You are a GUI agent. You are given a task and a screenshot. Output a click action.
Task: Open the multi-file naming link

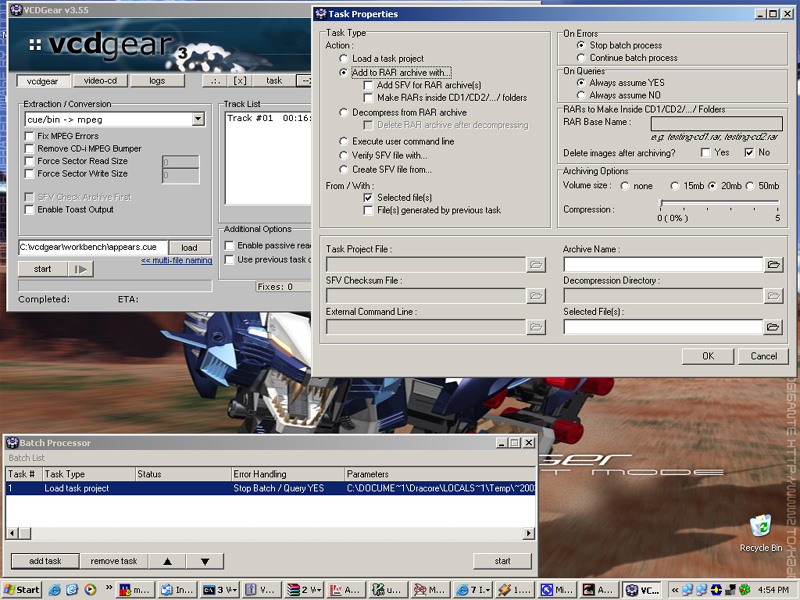pyautogui.click(x=177, y=260)
